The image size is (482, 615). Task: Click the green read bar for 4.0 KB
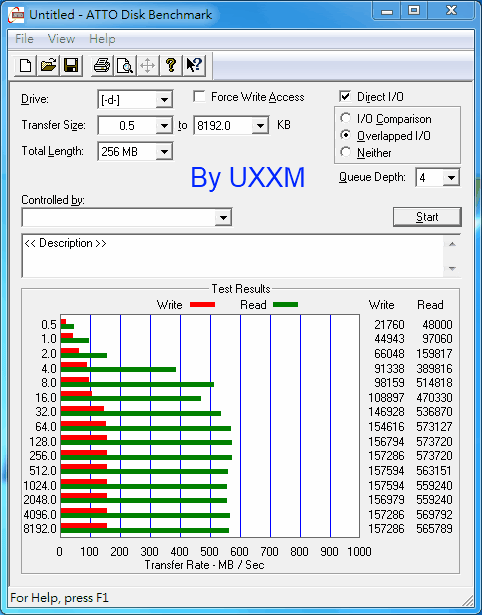pos(118,369)
